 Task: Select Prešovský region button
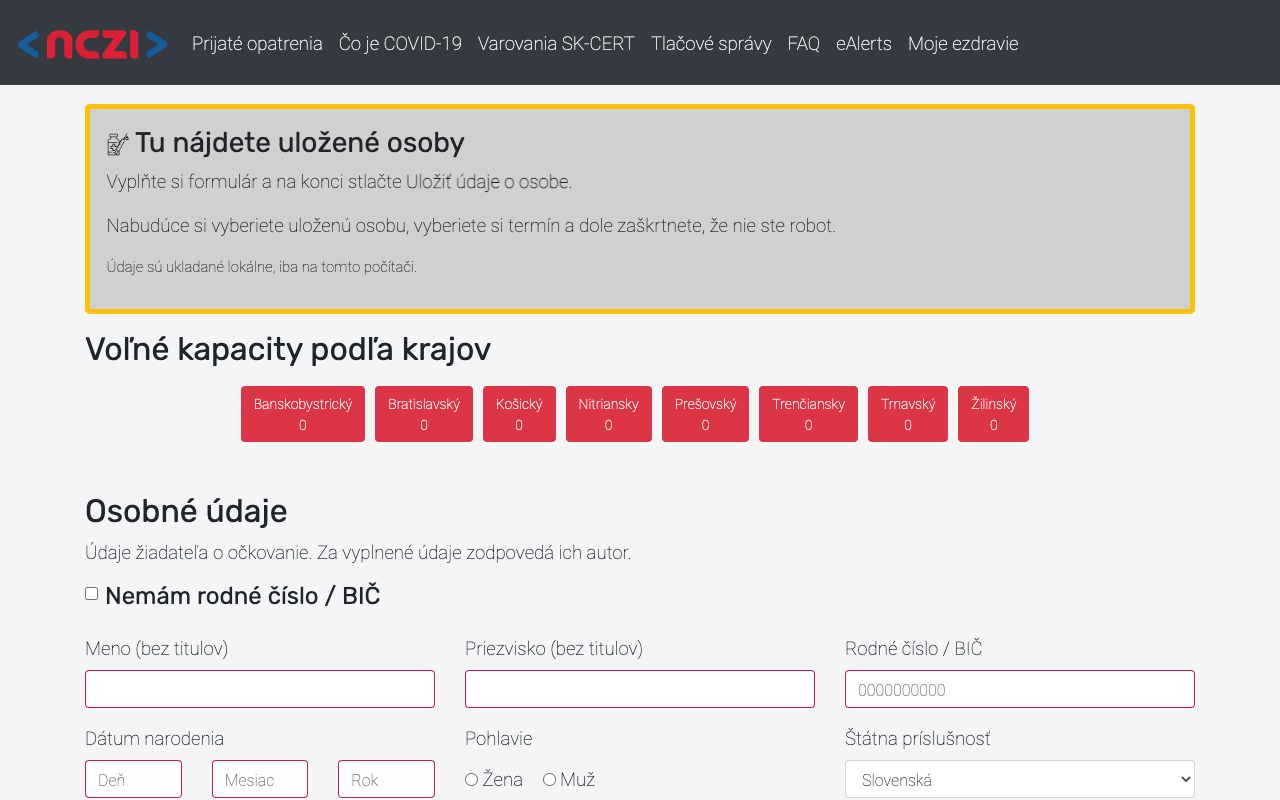pyautogui.click(x=705, y=414)
